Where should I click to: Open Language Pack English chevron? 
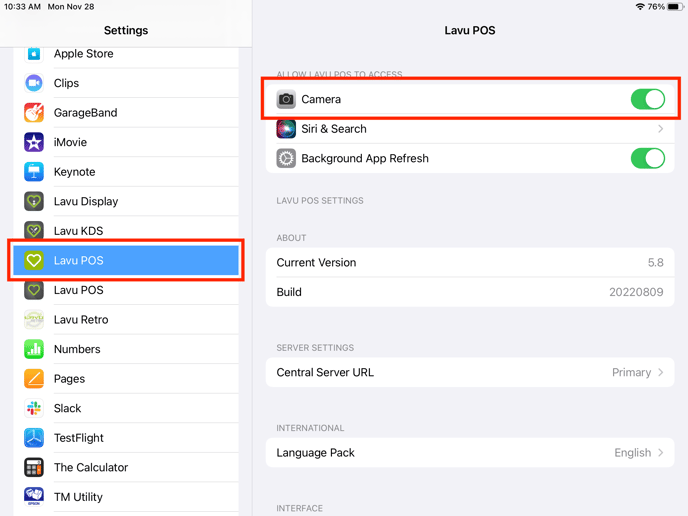[660, 453]
